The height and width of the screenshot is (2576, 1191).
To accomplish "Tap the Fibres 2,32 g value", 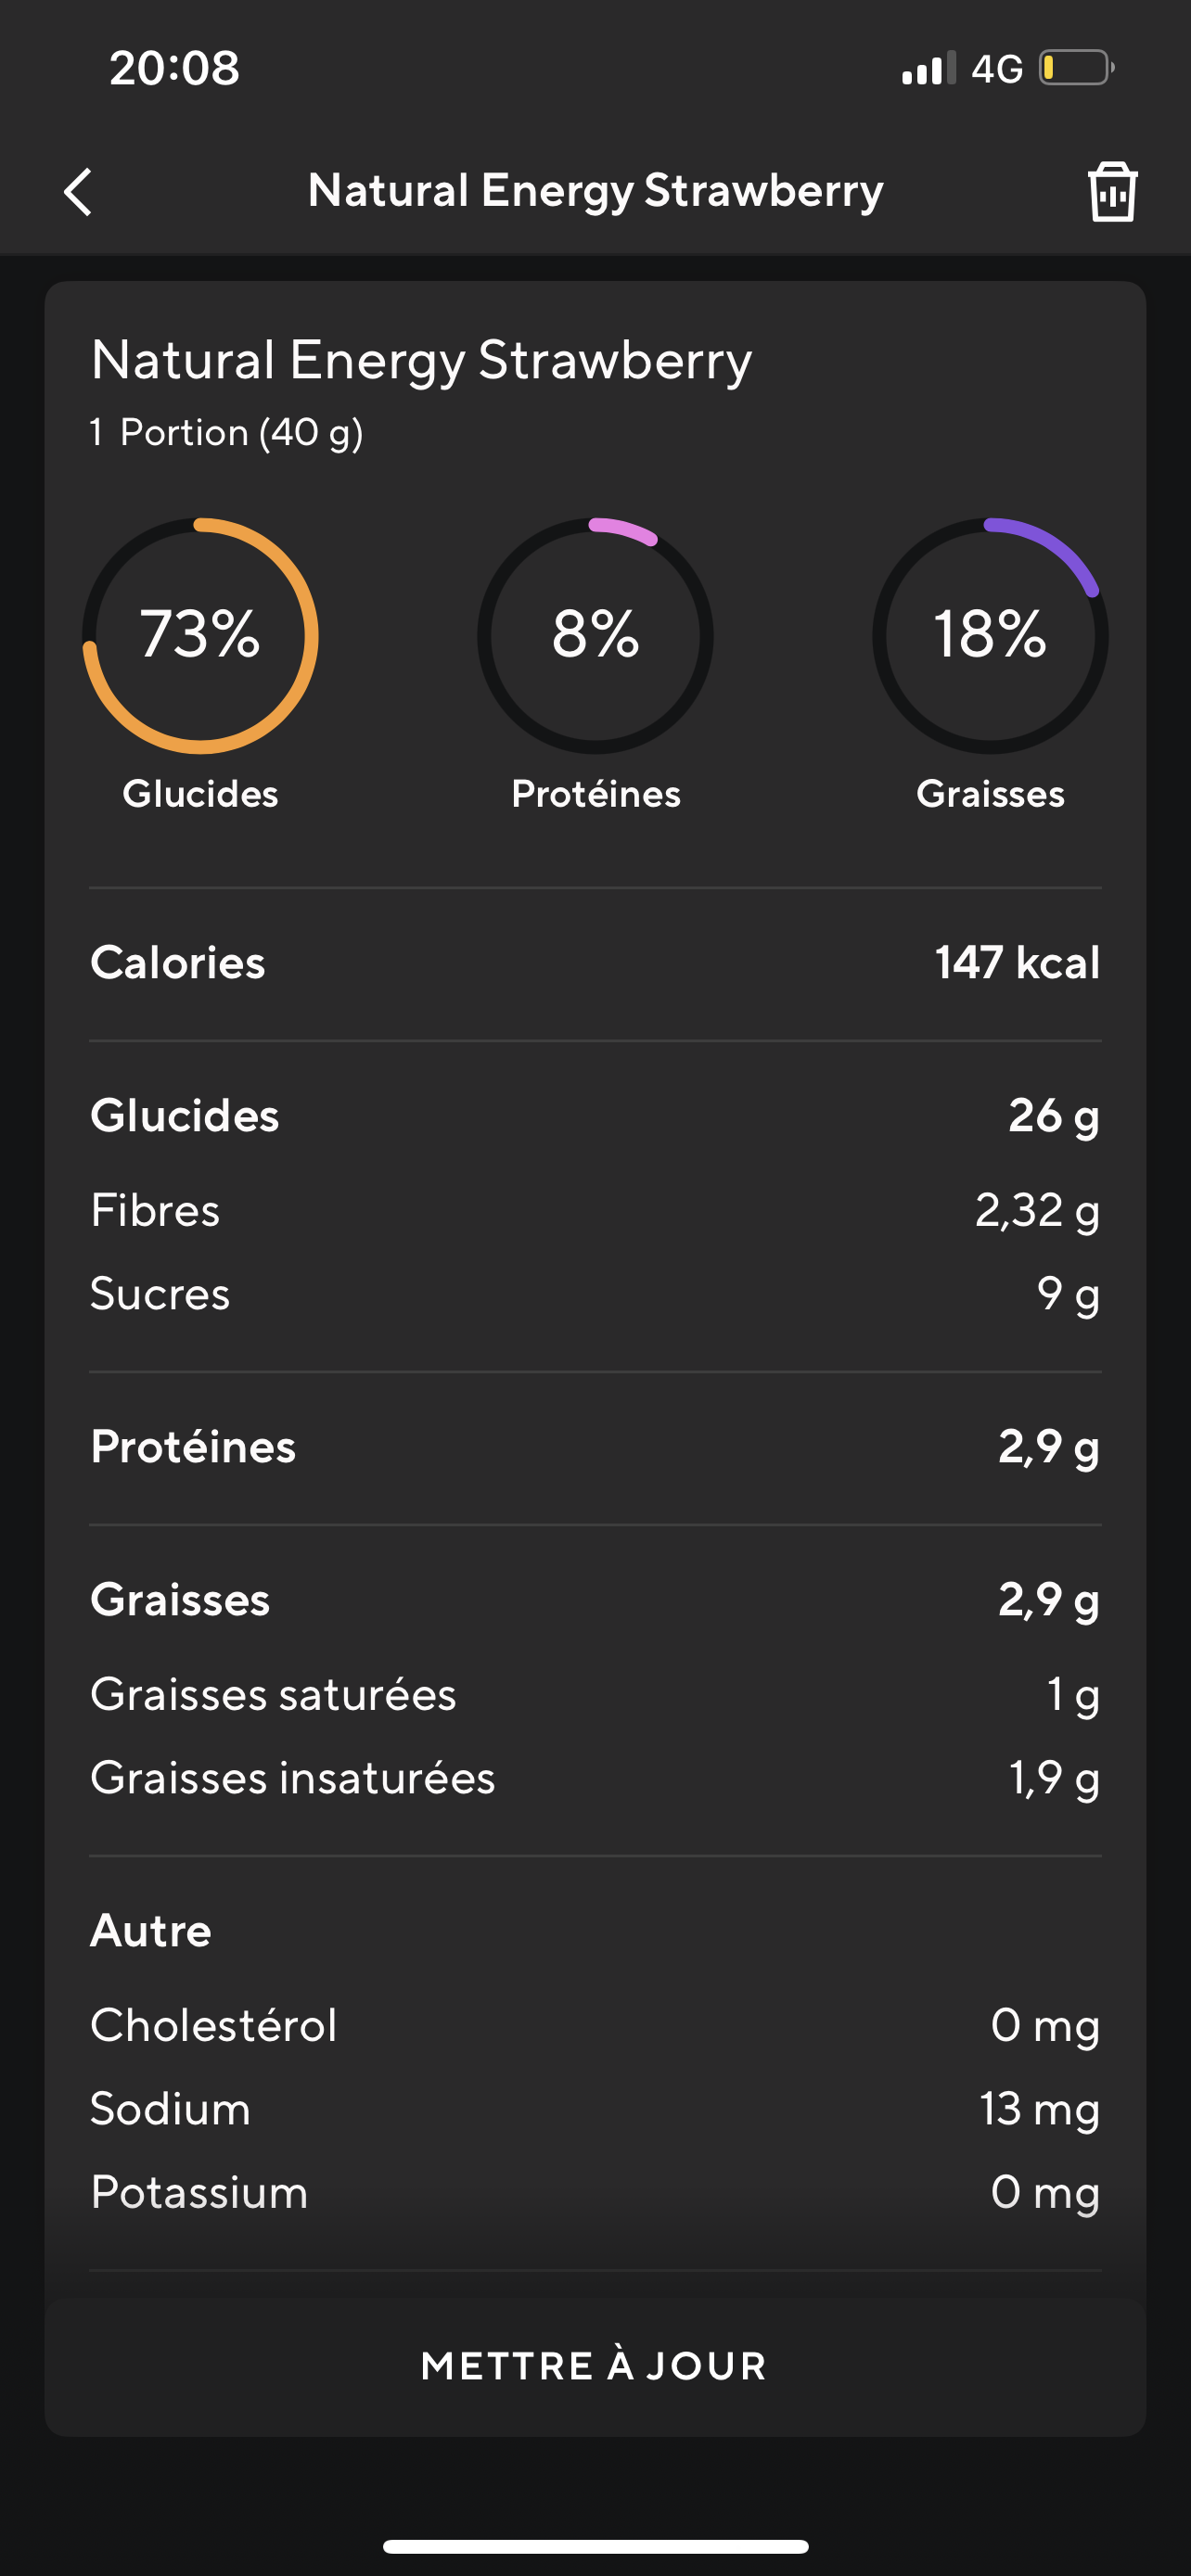I will [x=1036, y=1210].
